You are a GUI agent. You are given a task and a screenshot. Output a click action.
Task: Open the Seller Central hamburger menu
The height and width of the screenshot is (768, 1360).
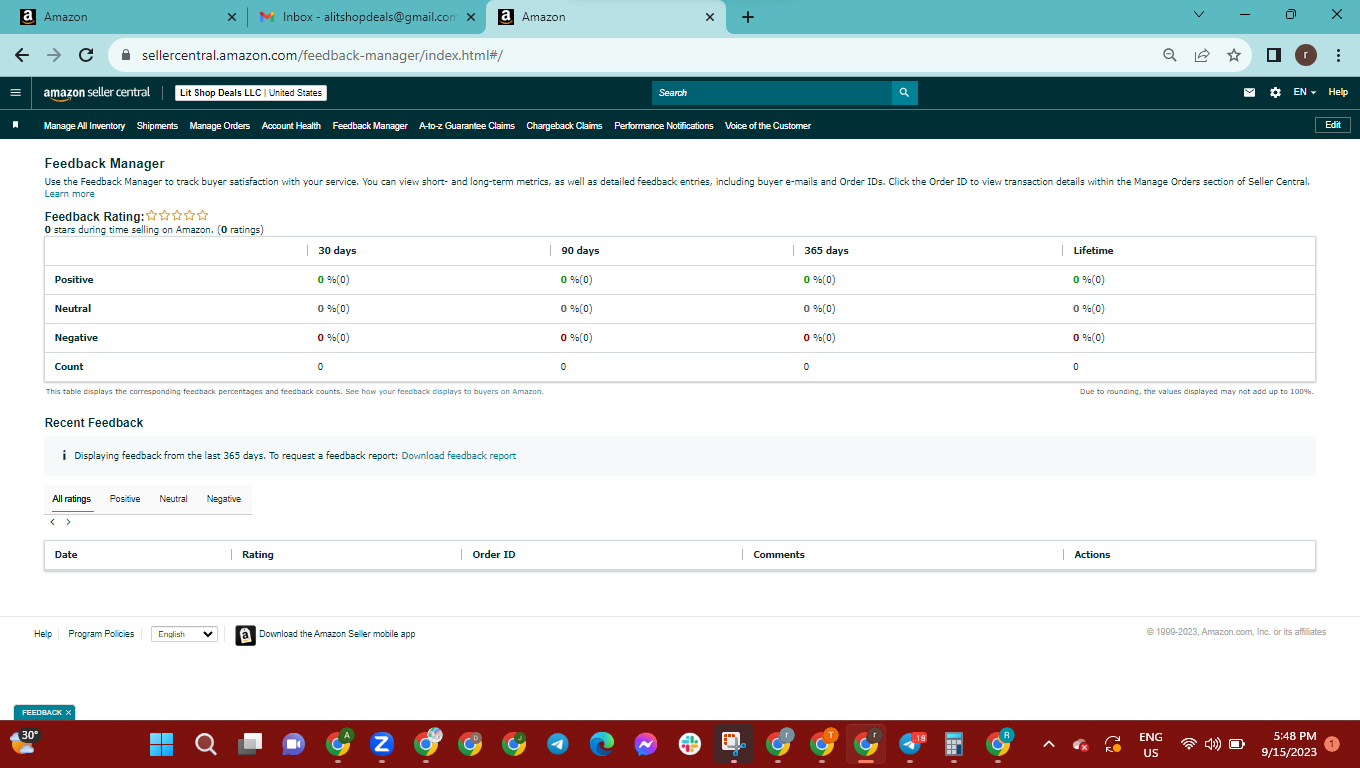point(15,93)
